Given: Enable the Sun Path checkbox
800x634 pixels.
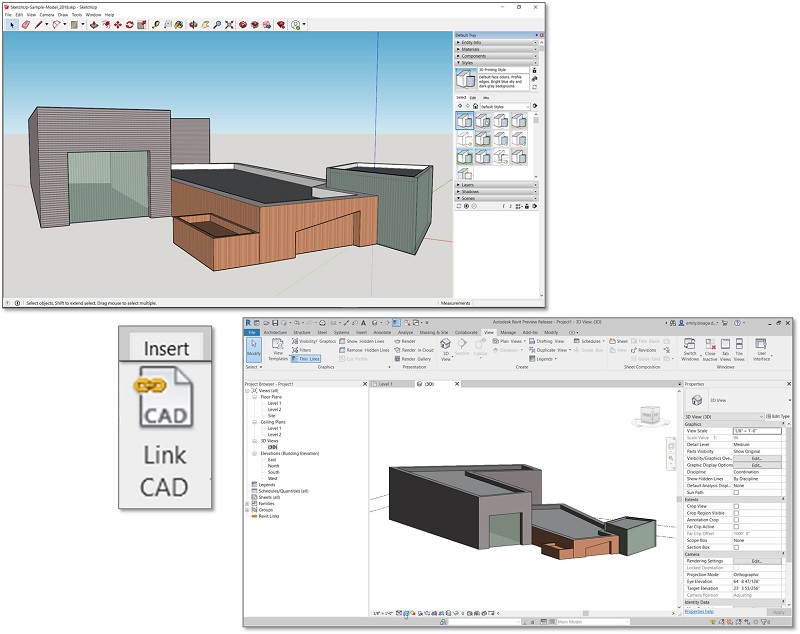Looking at the screenshot, I should (735, 492).
